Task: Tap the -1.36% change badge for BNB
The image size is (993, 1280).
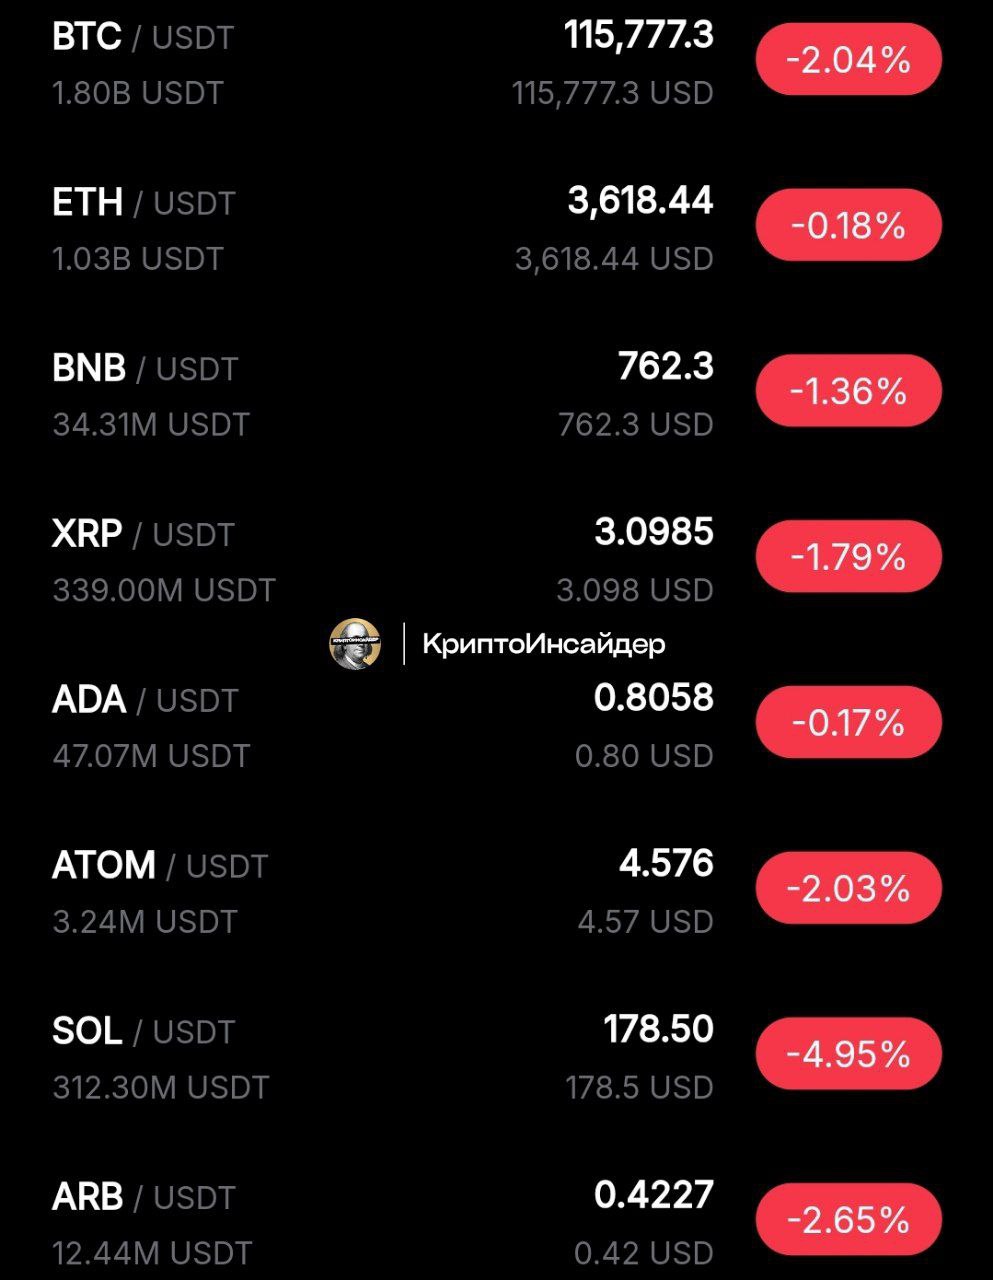Action: click(848, 391)
